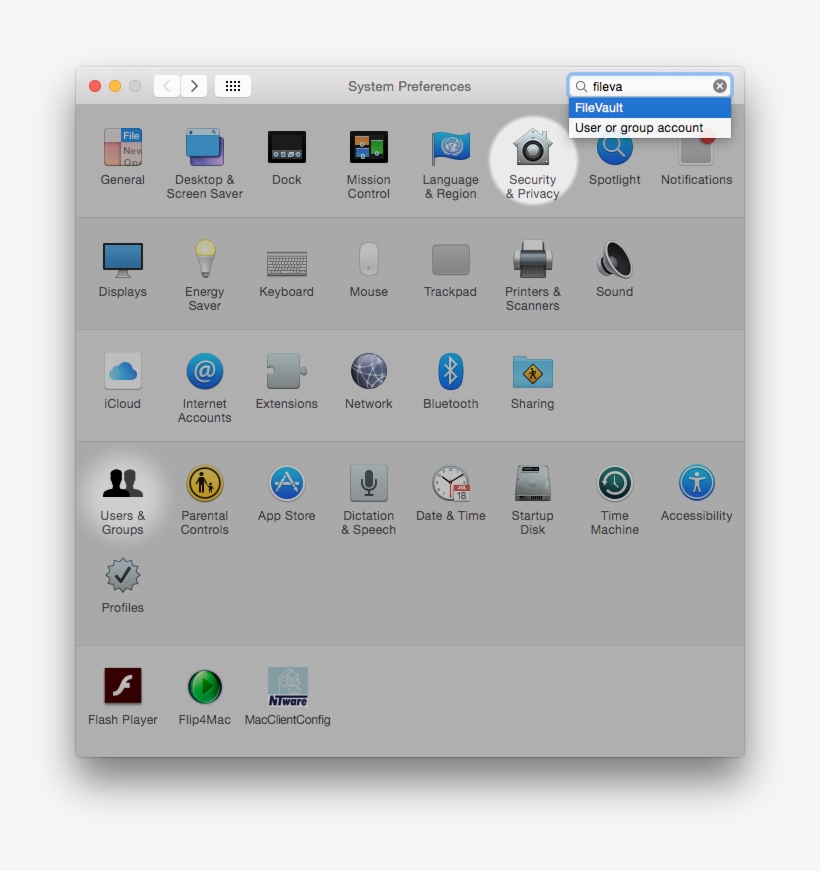The image size is (820, 871).
Task: Open Startup Disk preferences
Action: pyautogui.click(x=531, y=491)
